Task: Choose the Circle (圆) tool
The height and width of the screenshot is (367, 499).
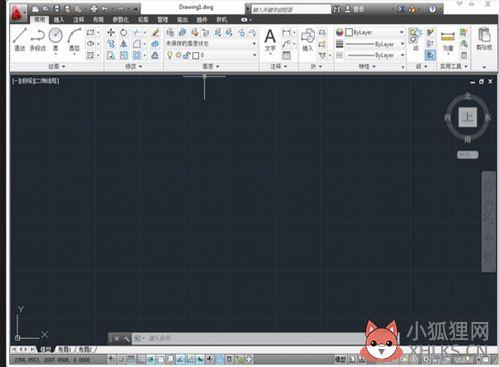Action: click(x=56, y=39)
